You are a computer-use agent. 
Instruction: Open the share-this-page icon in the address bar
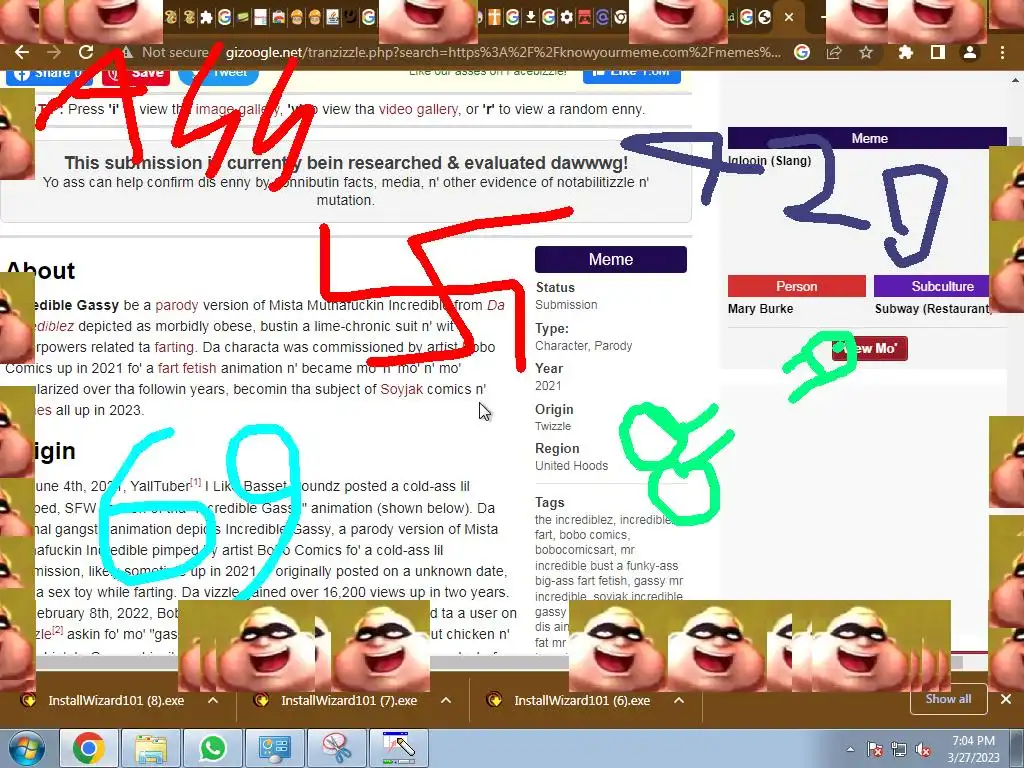834,52
